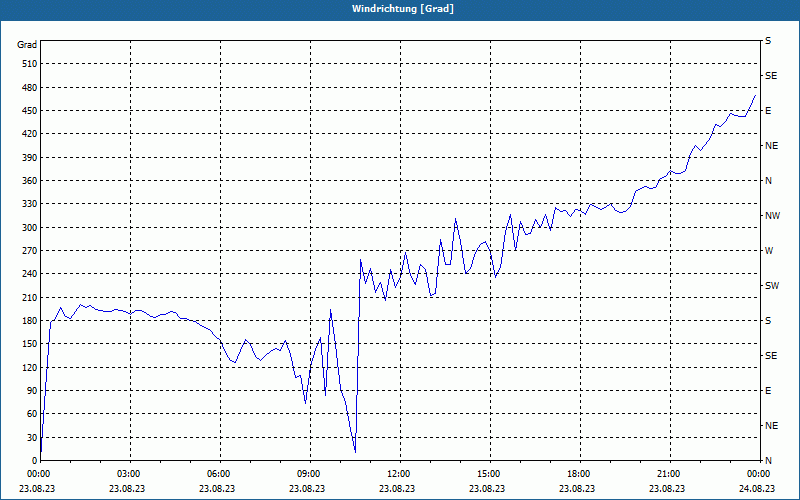Viewport: 800px width, 500px height.
Task: Click the SW compass label
Action: (x=772, y=286)
